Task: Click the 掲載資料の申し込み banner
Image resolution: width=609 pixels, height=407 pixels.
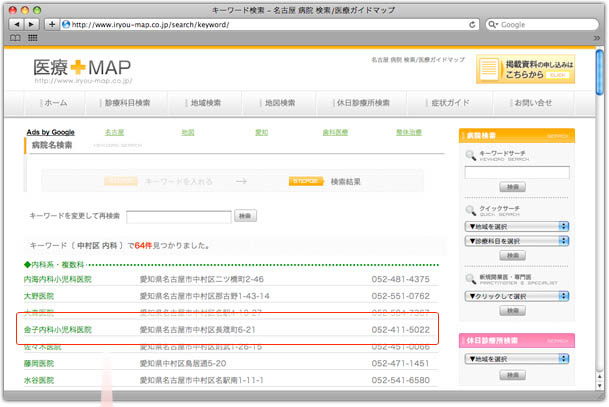Action: [525, 69]
